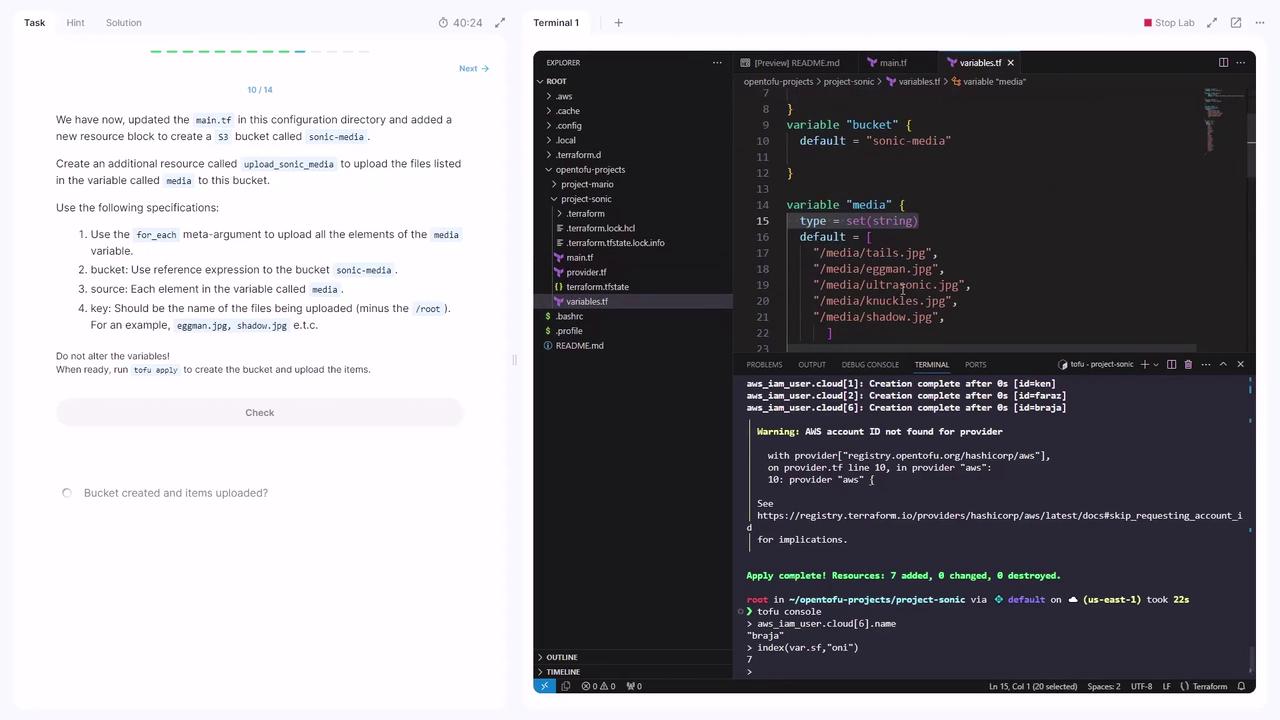1280x720 pixels.
Task: Kill the terminal with trash icon
Action: point(1188,364)
